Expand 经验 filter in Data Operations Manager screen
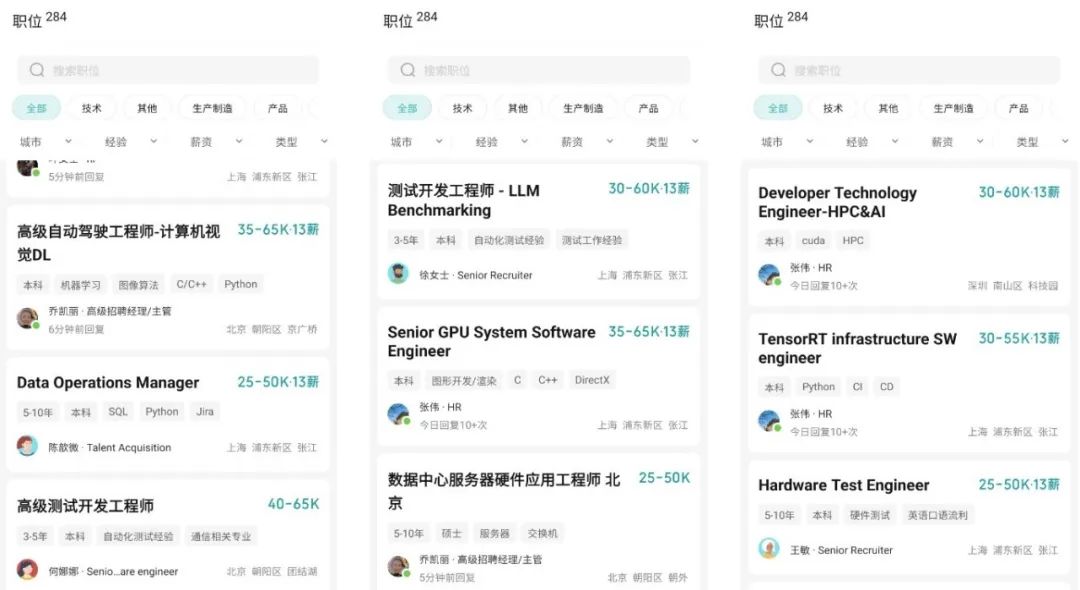 pos(131,142)
